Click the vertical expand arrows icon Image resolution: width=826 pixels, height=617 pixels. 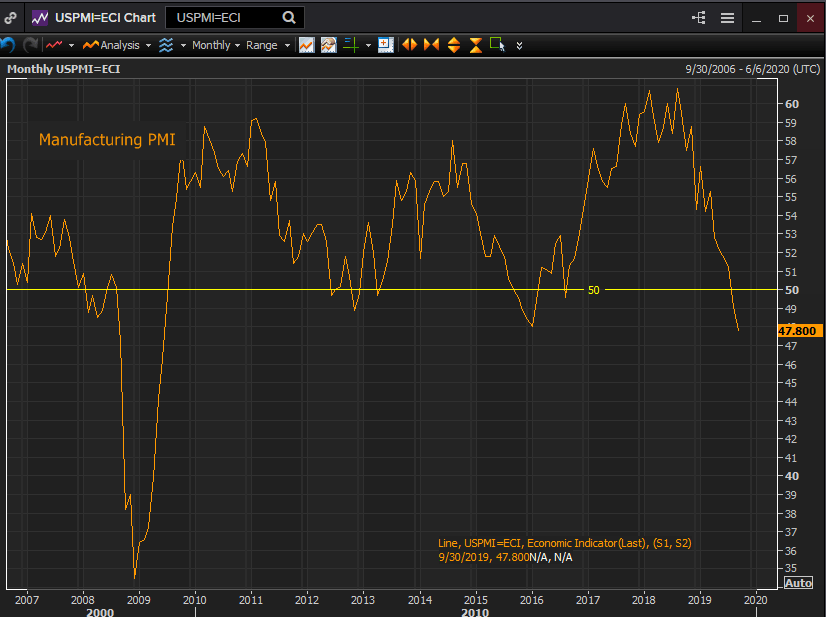click(x=454, y=45)
